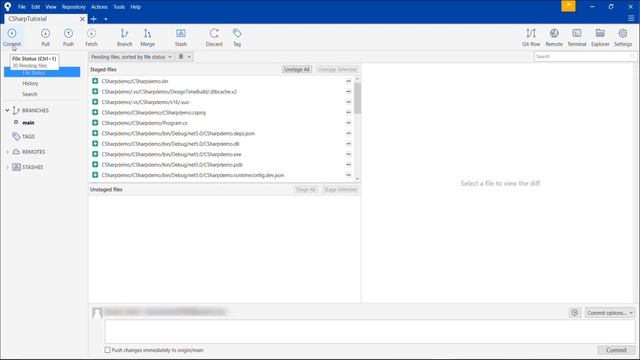Expand the STASHES section
The width and height of the screenshot is (640, 360).
tap(7, 167)
